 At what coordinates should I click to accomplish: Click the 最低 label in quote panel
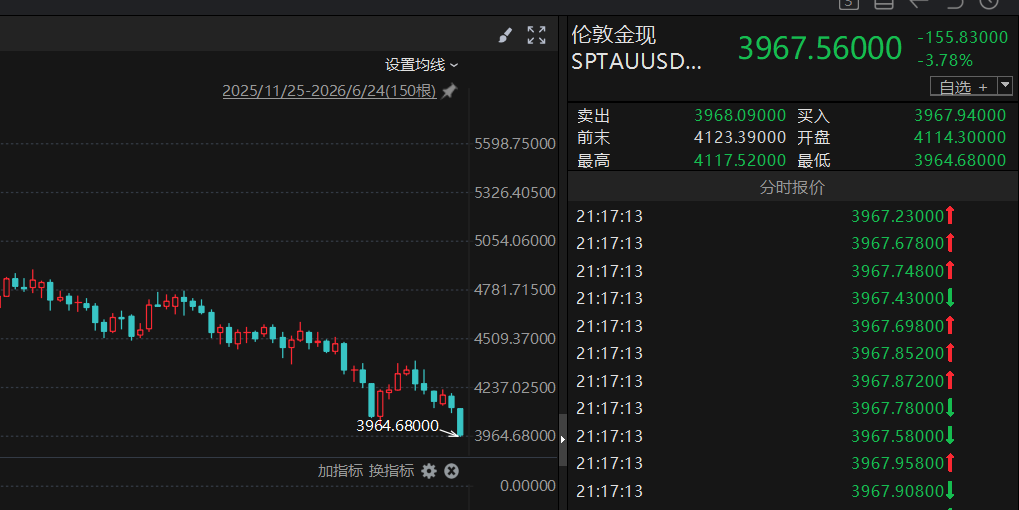coord(814,160)
